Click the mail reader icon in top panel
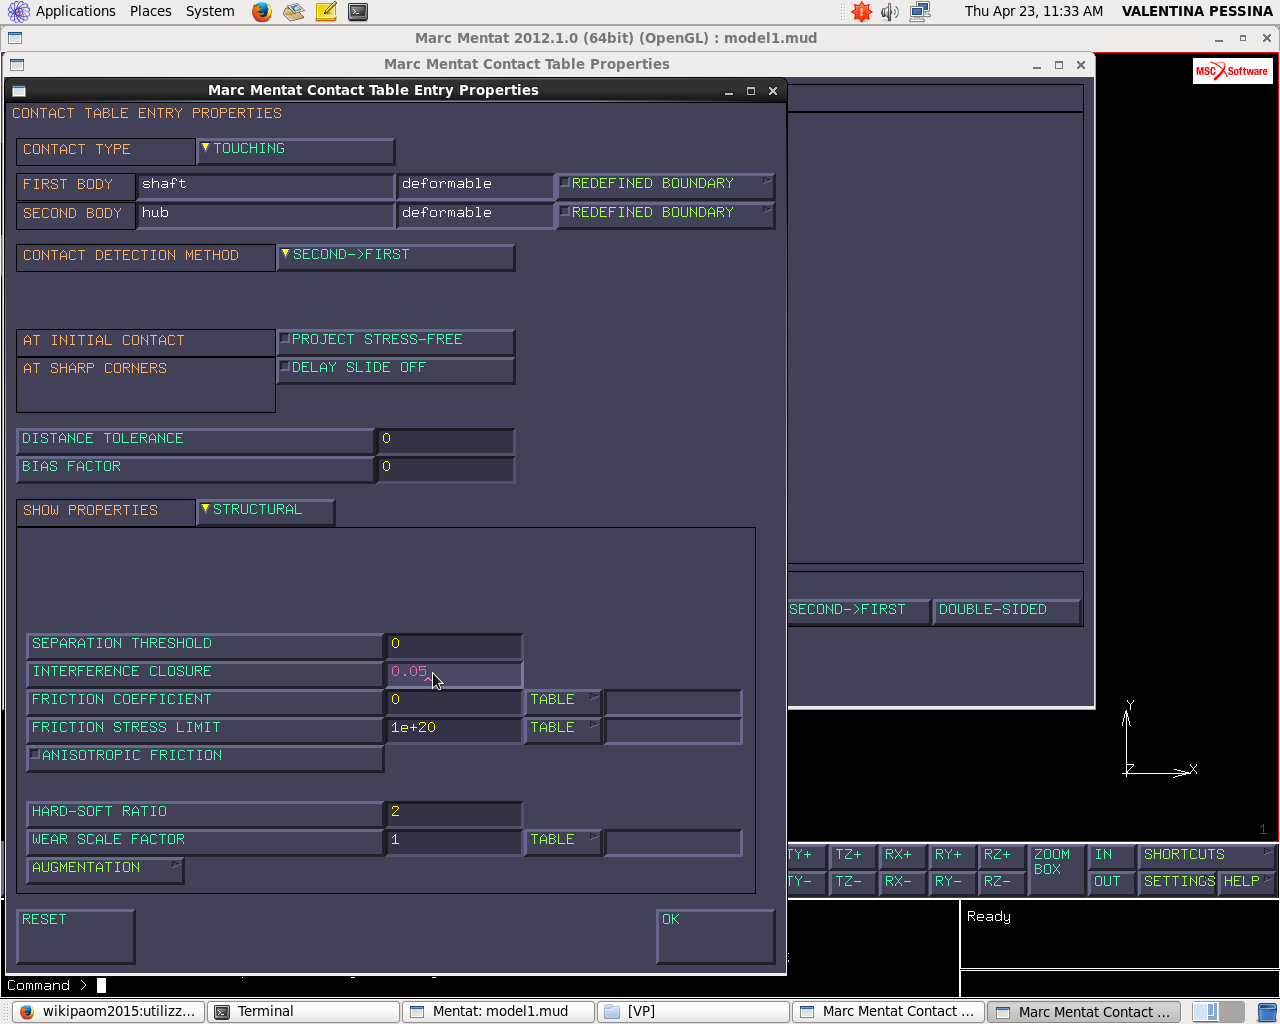The height and width of the screenshot is (1024, 1280). [294, 12]
